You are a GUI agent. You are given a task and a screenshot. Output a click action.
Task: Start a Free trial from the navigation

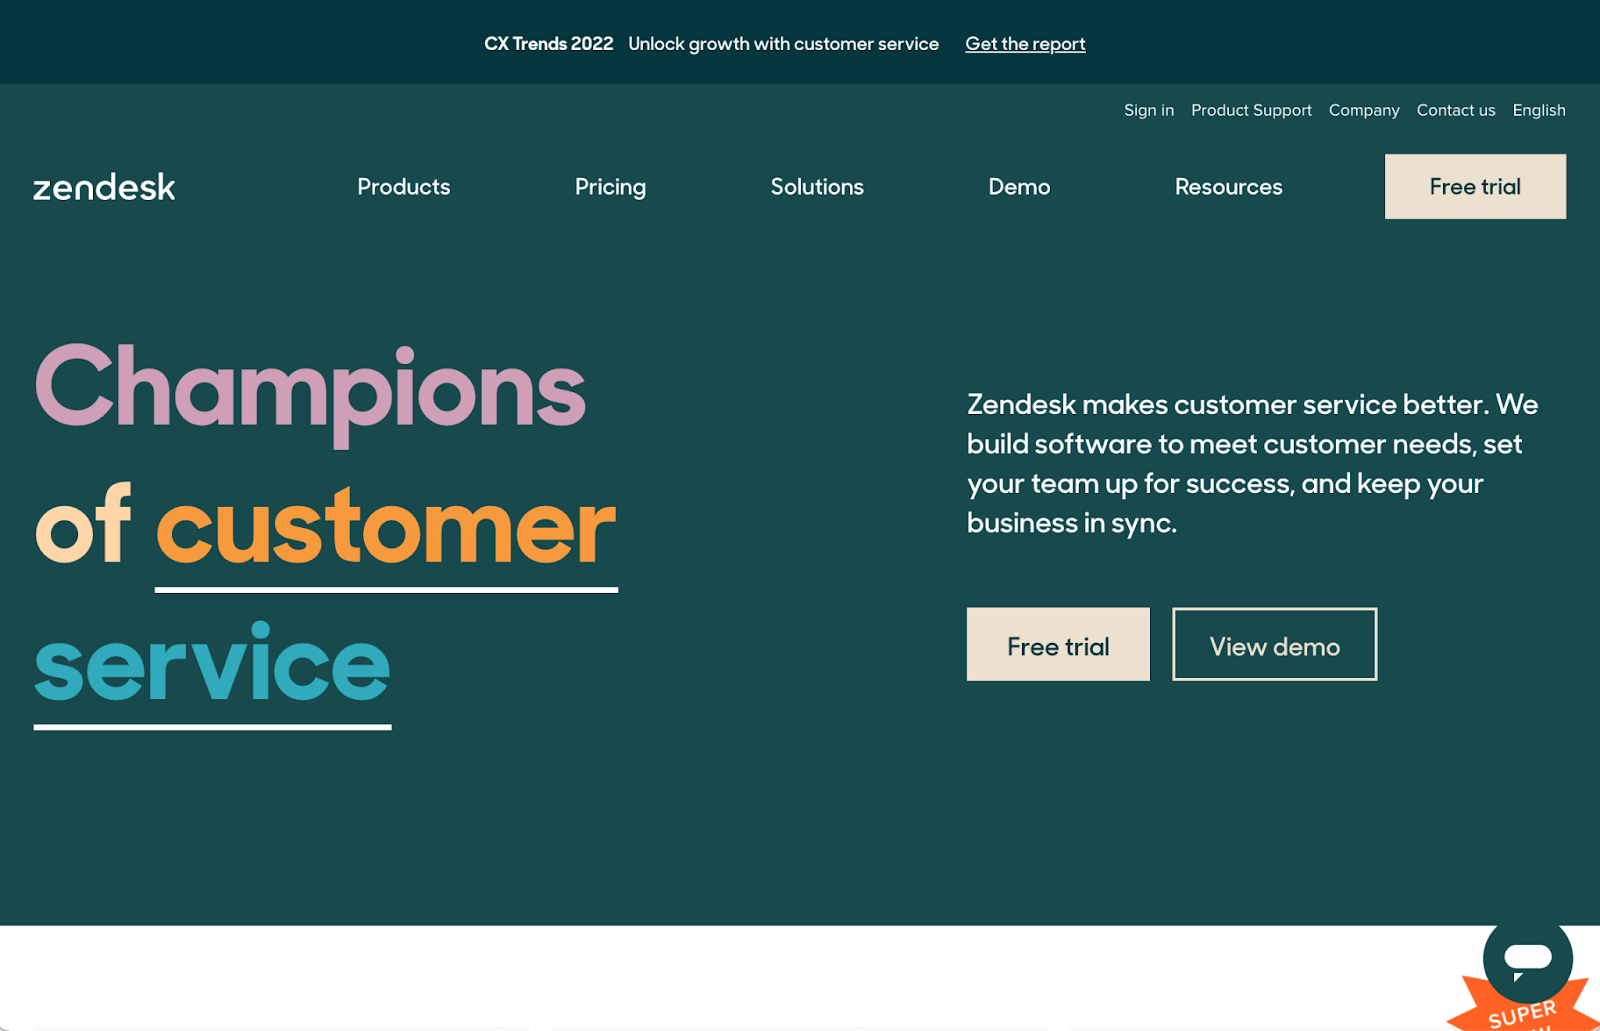tap(1474, 187)
